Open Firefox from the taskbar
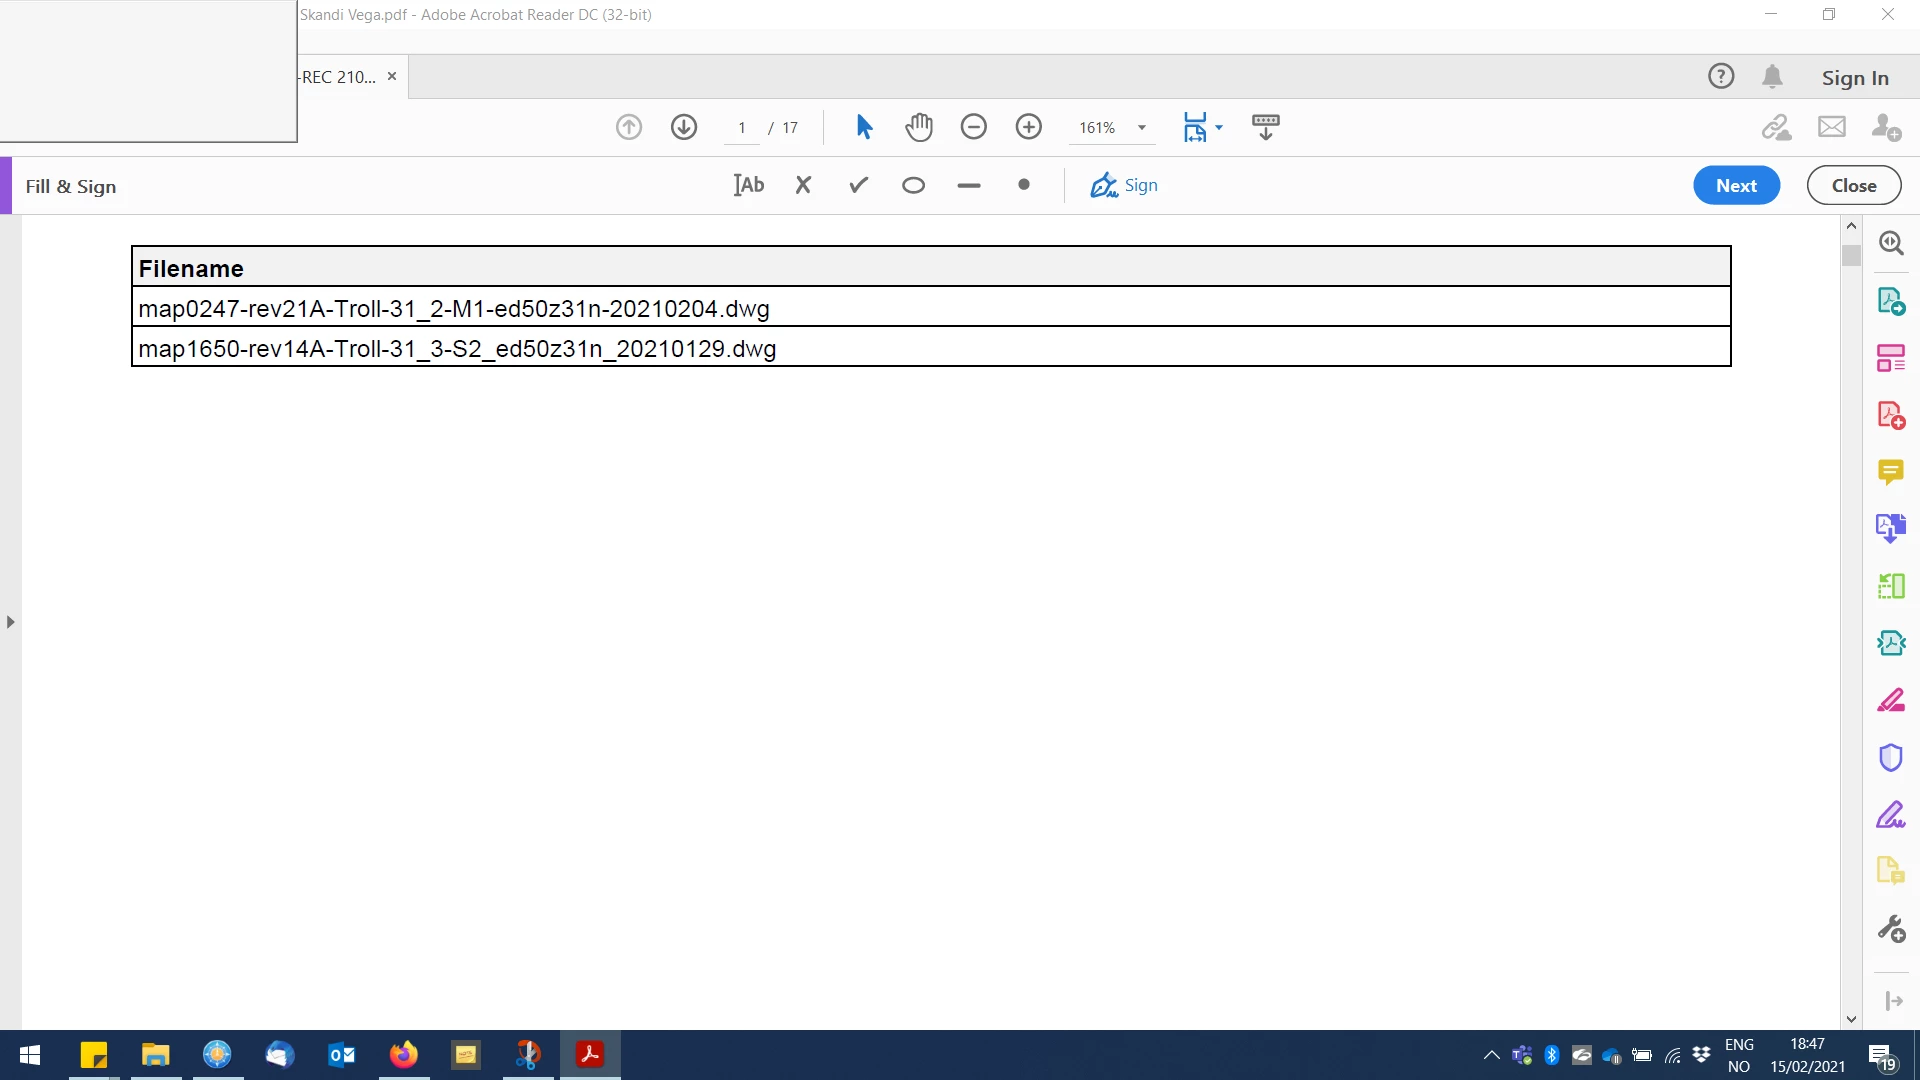The image size is (1920, 1080). (404, 1055)
